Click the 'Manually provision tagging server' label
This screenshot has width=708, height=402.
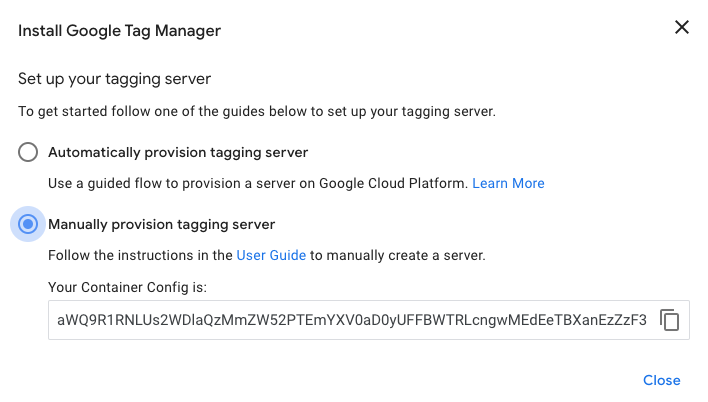coord(162,224)
